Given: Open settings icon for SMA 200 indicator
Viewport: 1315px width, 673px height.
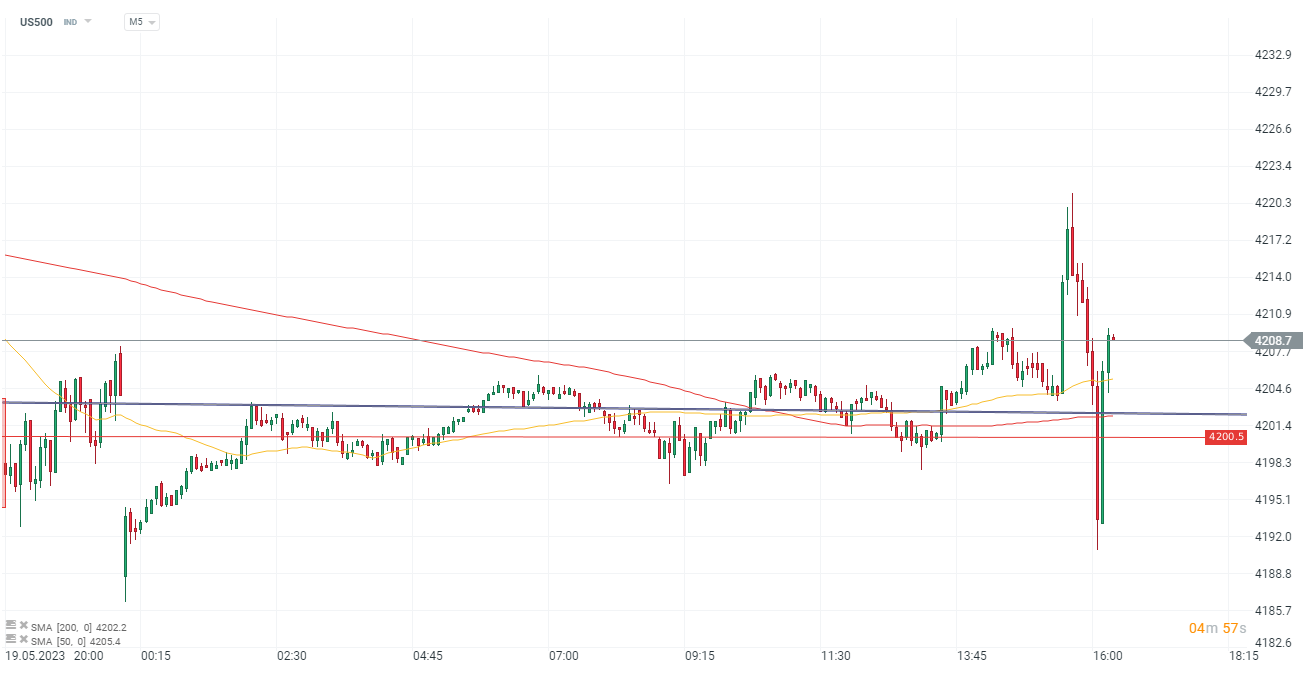Looking at the screenshot, I should click(10, 625).
